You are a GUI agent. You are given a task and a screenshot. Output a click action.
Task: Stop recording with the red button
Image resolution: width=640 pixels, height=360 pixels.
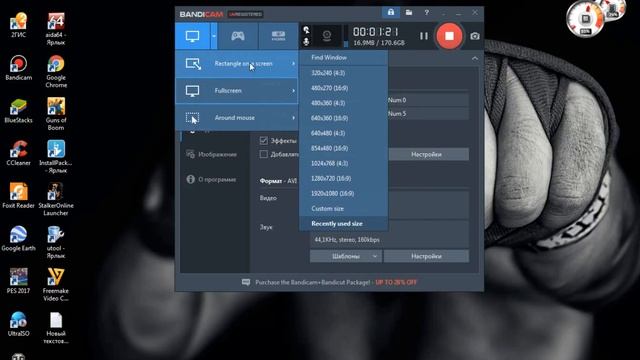[449, 36]
